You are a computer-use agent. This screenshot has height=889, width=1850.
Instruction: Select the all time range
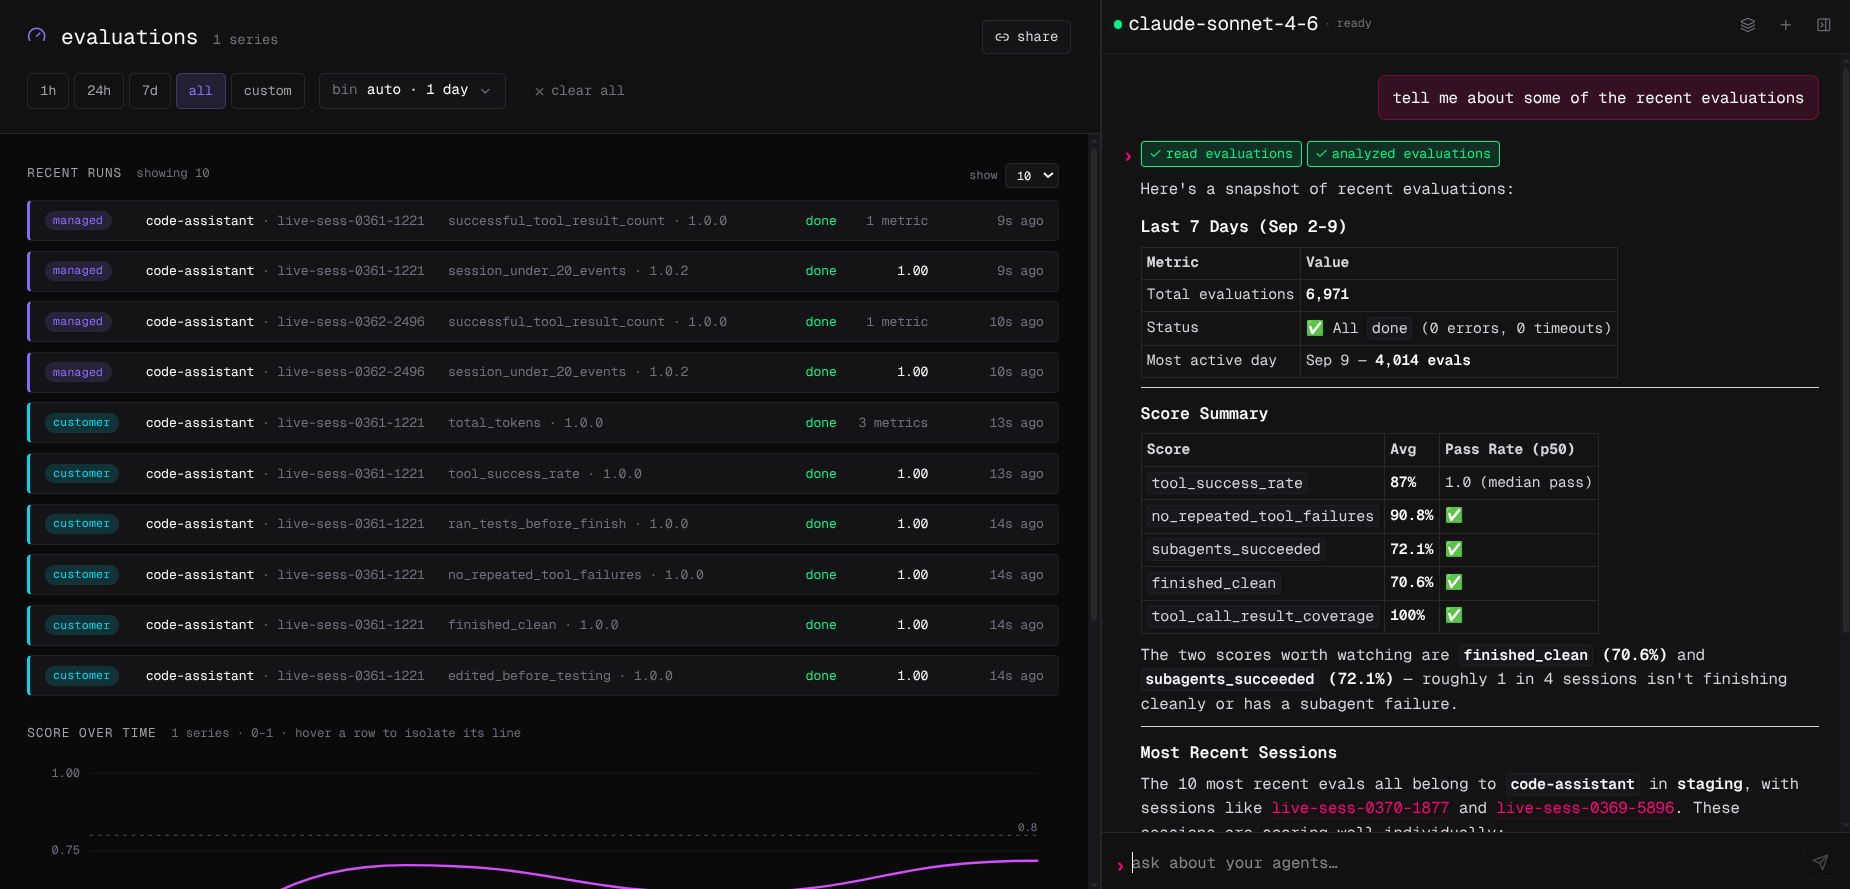coord(201,91)
